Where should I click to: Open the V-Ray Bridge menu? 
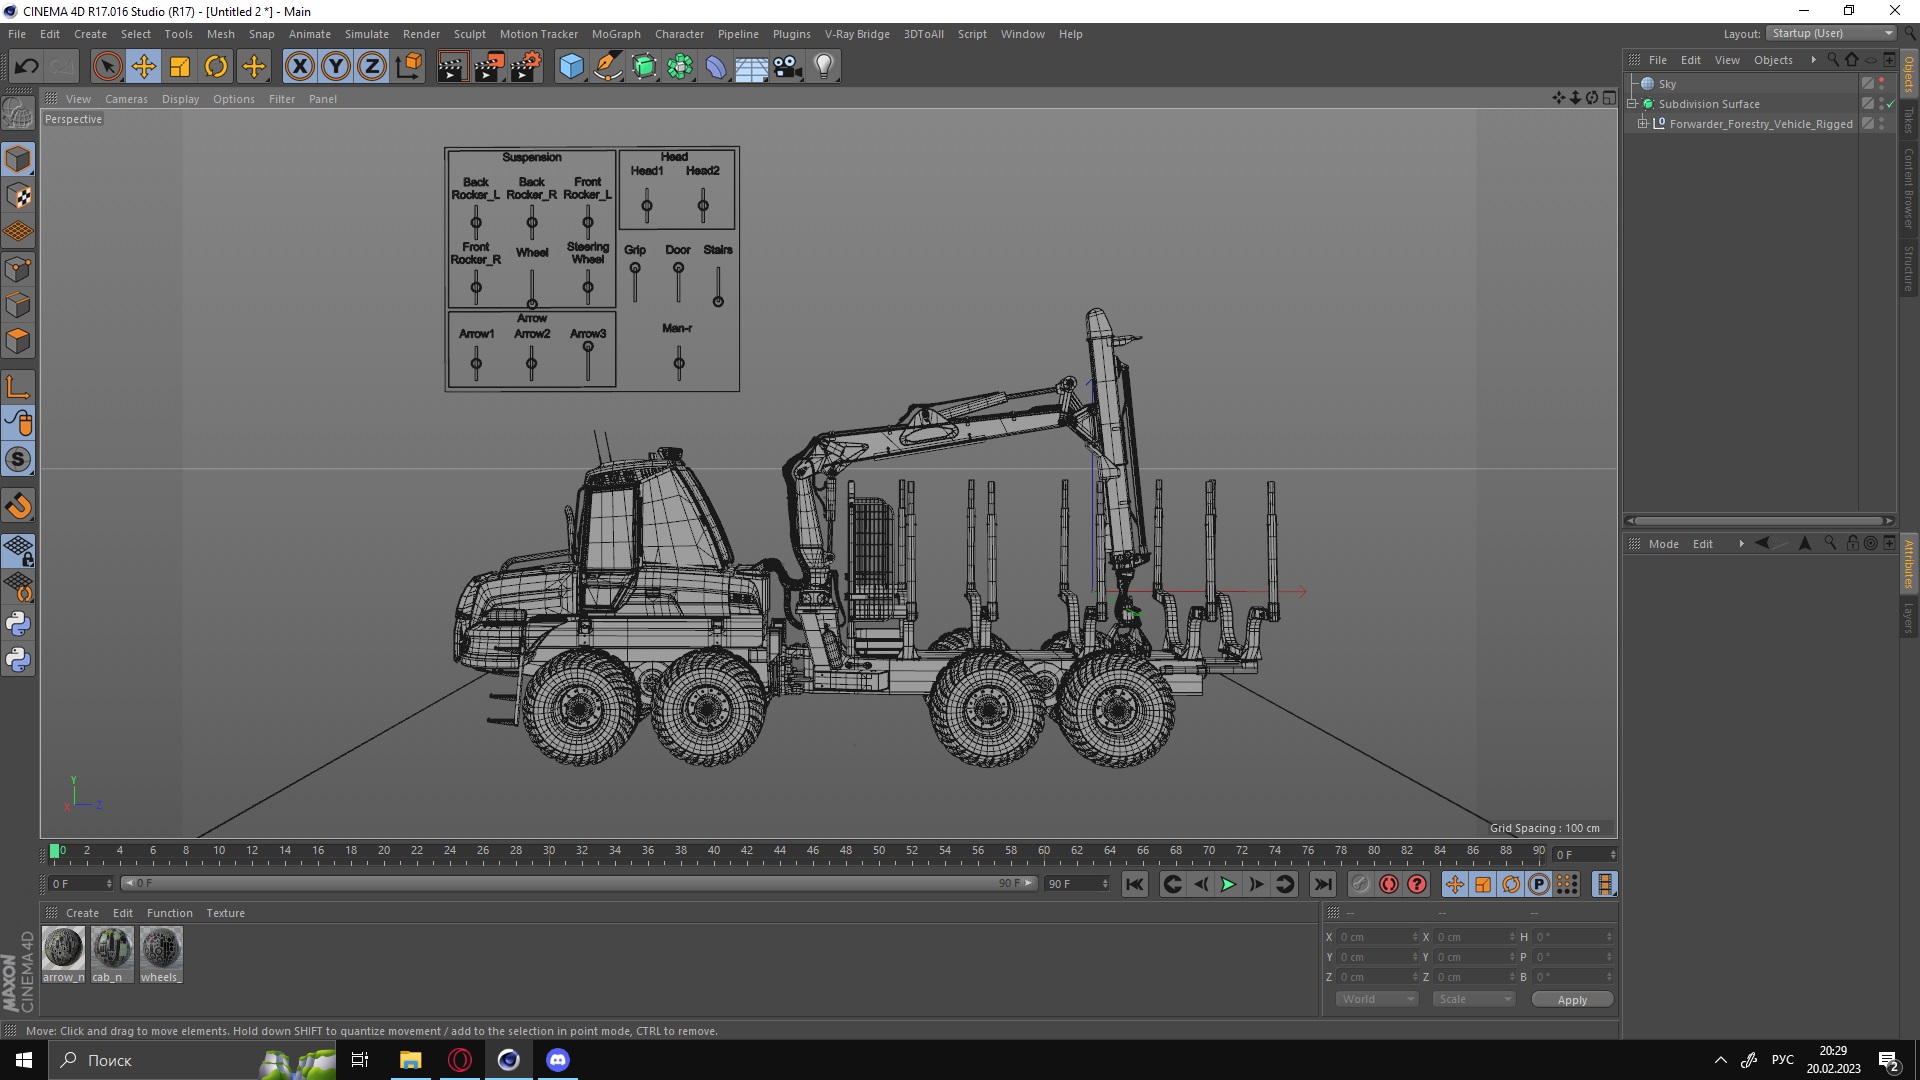[x=857, y=34]
